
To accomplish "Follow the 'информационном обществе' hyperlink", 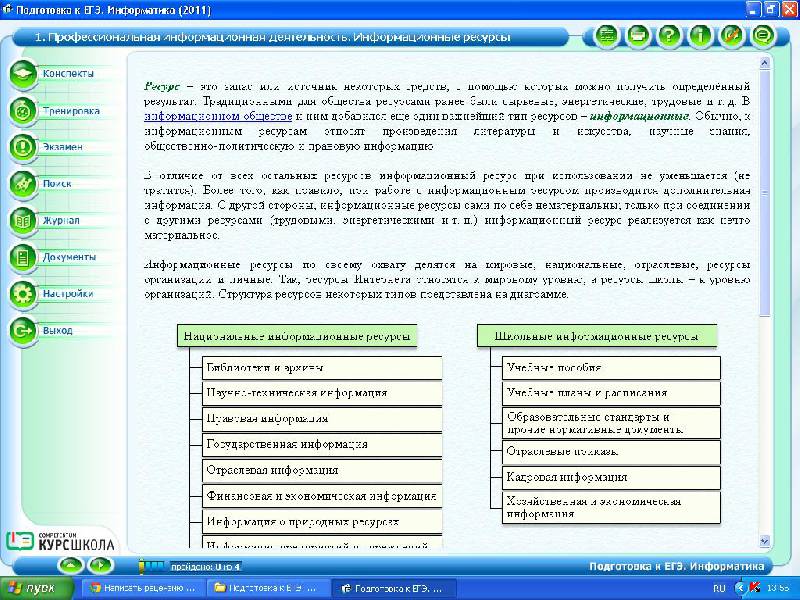I will [218, 116].
